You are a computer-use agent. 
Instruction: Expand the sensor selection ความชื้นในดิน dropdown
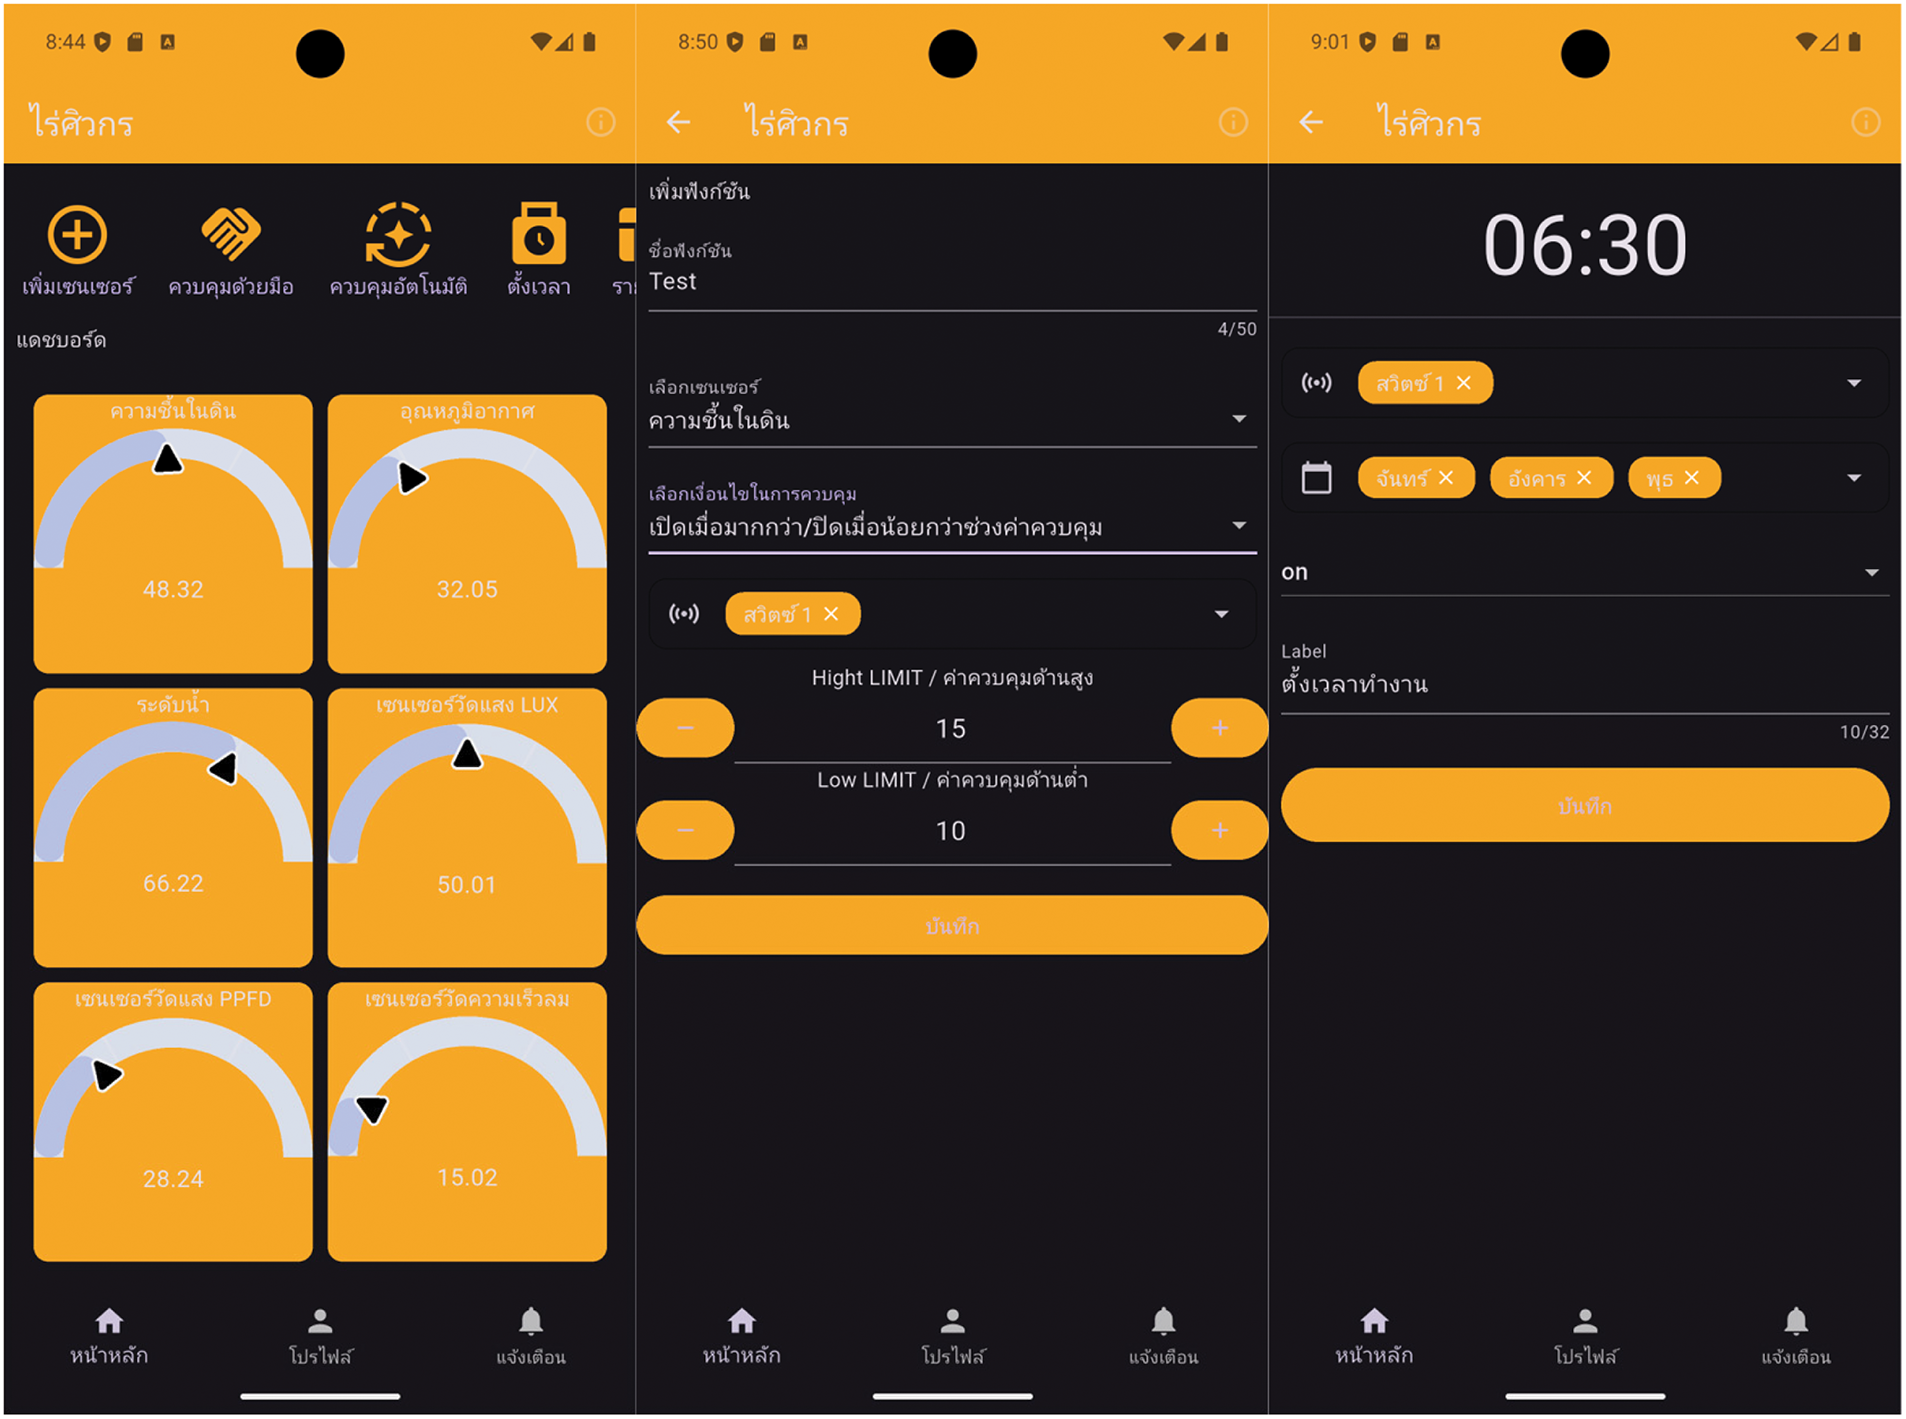pos(1239,419)
